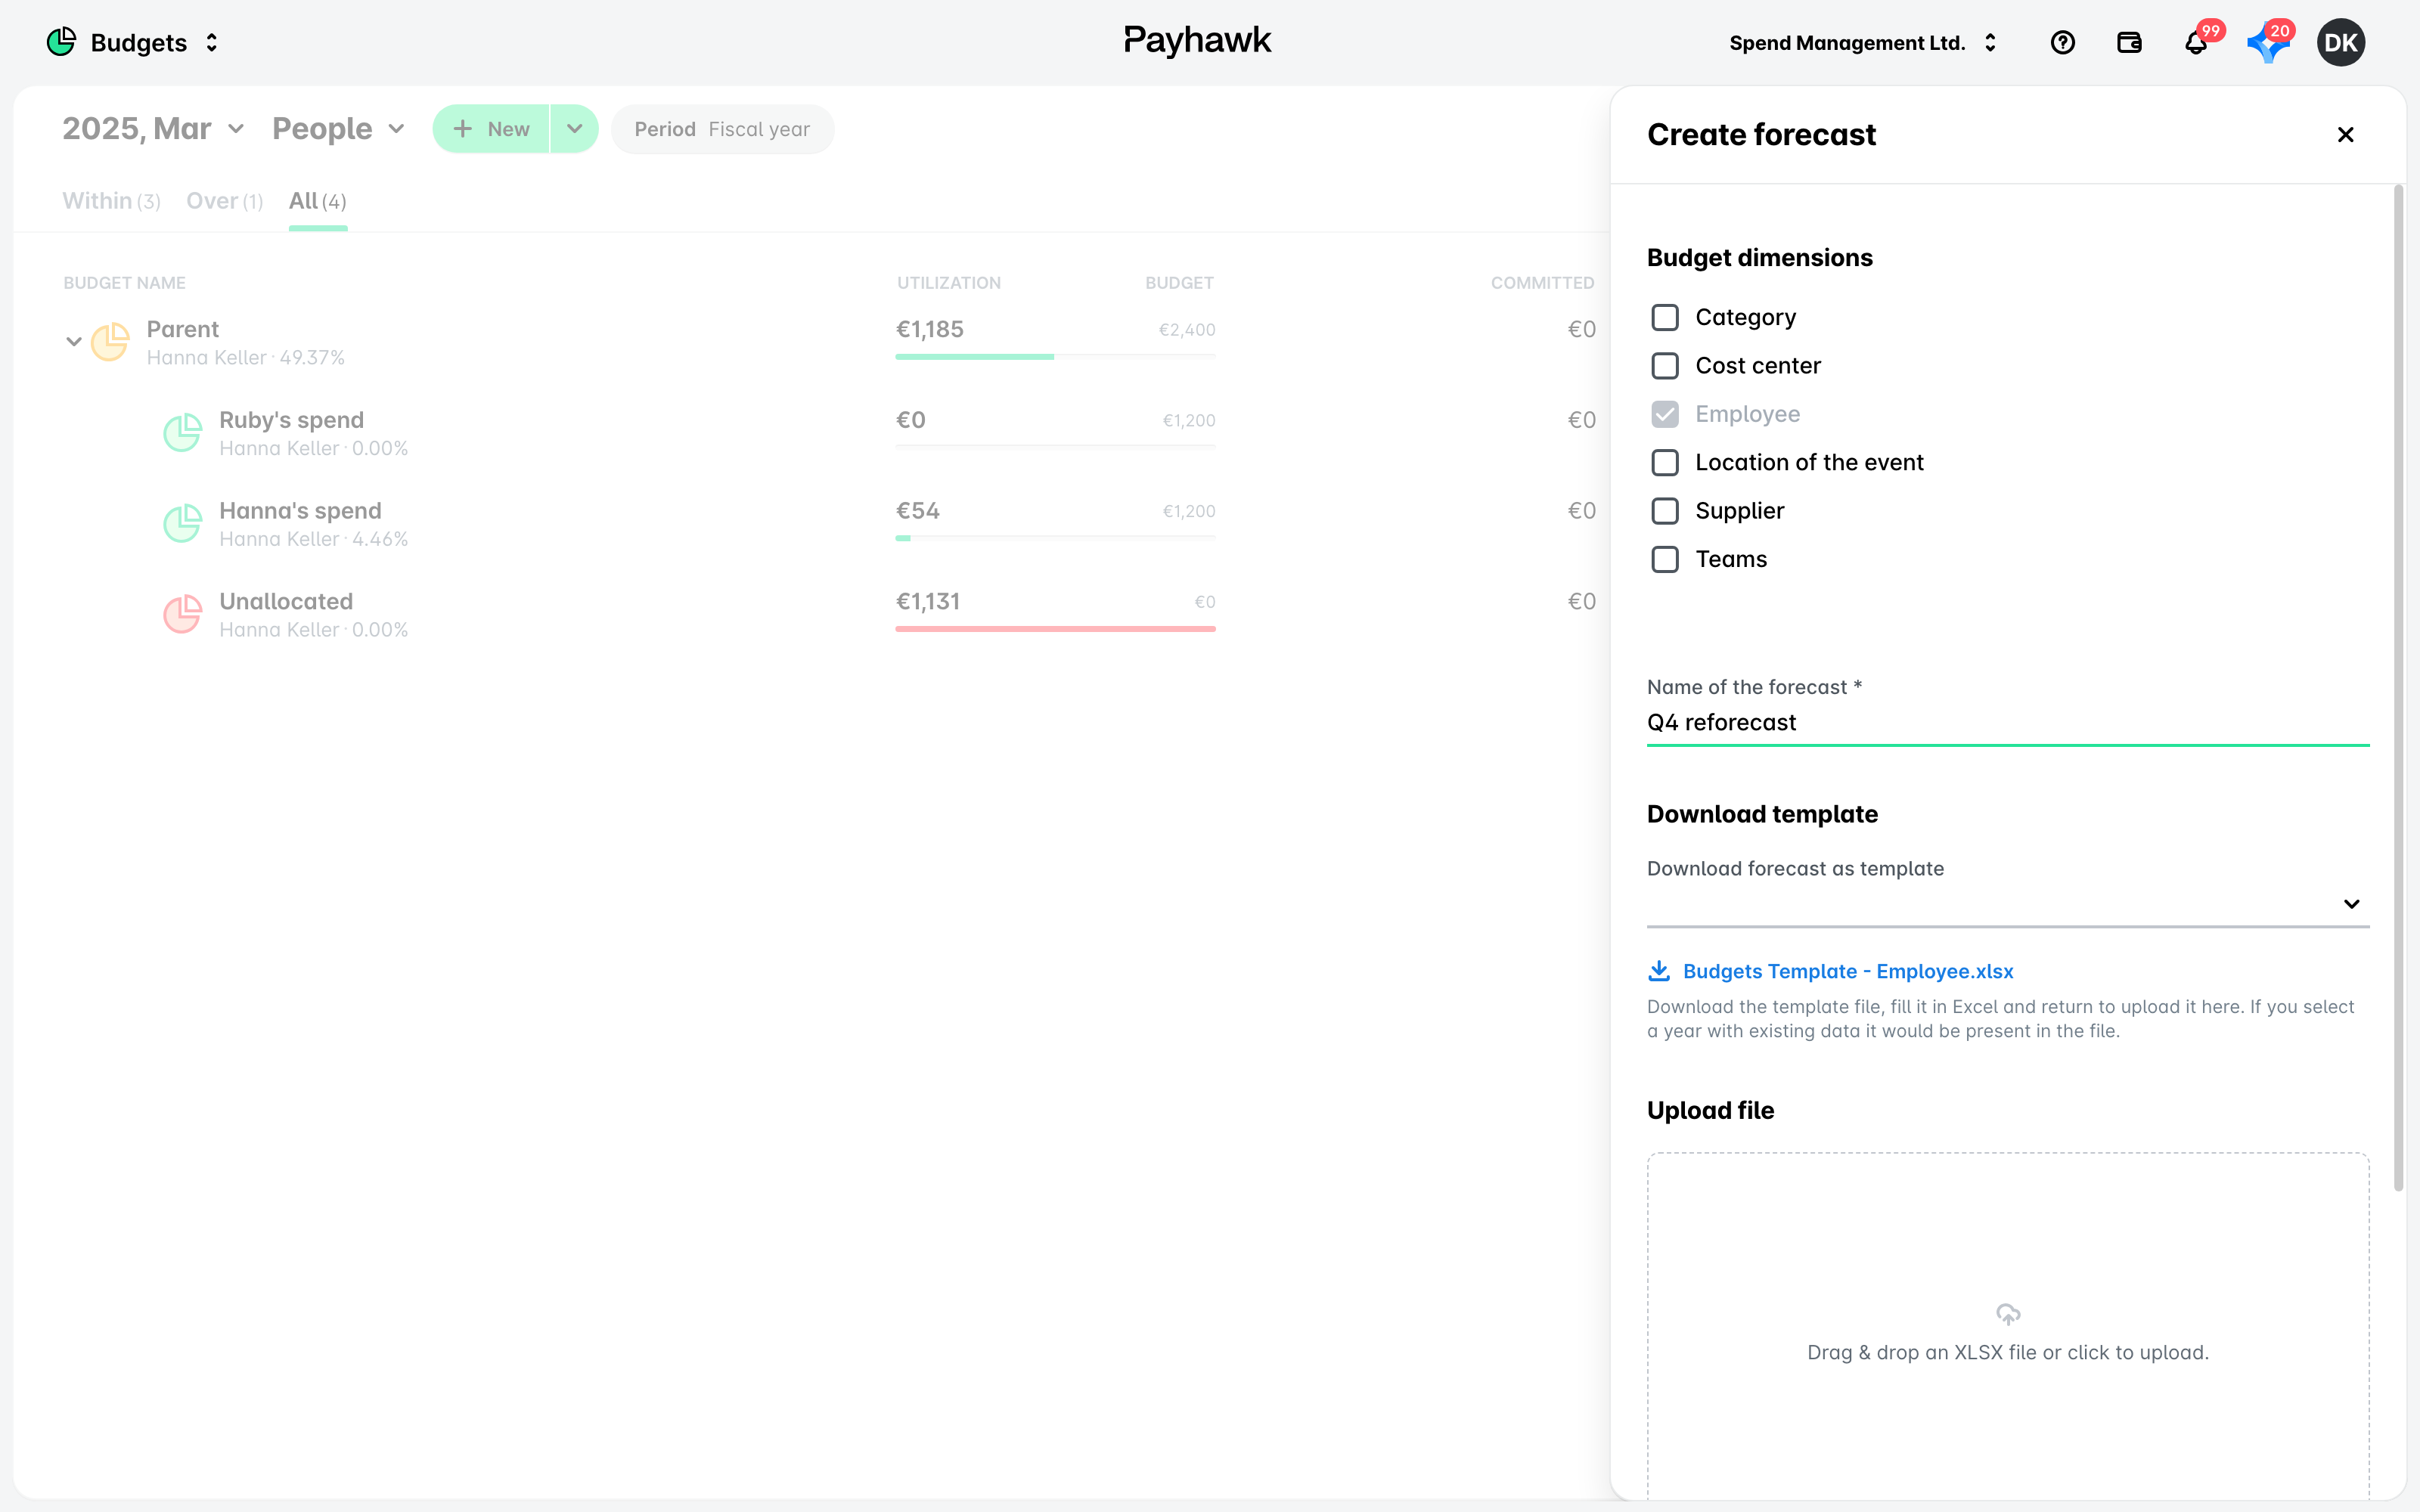Open the DK user avatar menu
Screen dimensions: 2420x1512
(2340, 42)
